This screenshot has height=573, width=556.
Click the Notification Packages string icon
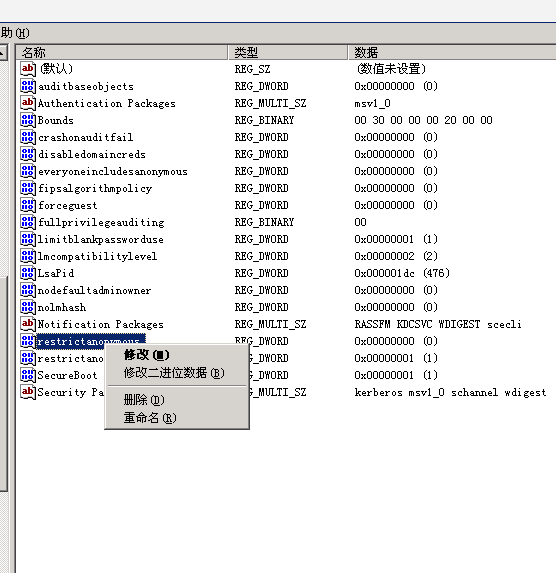[28, 324]
